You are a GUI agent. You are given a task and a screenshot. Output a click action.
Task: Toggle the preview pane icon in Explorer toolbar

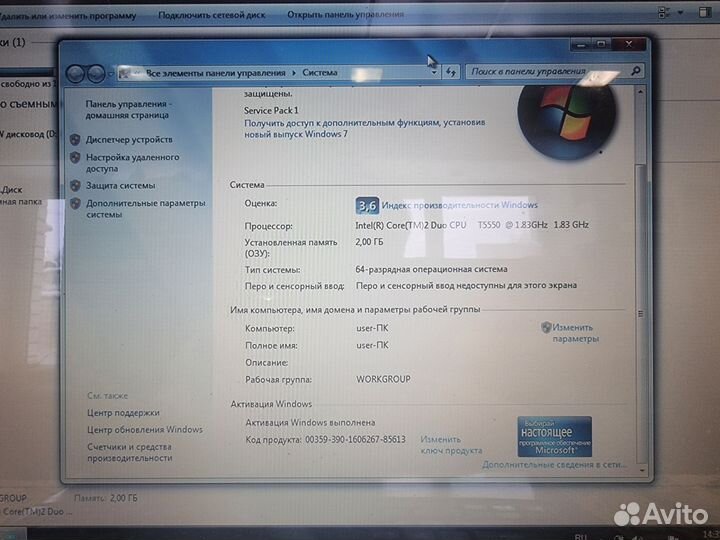coord(705,12)
